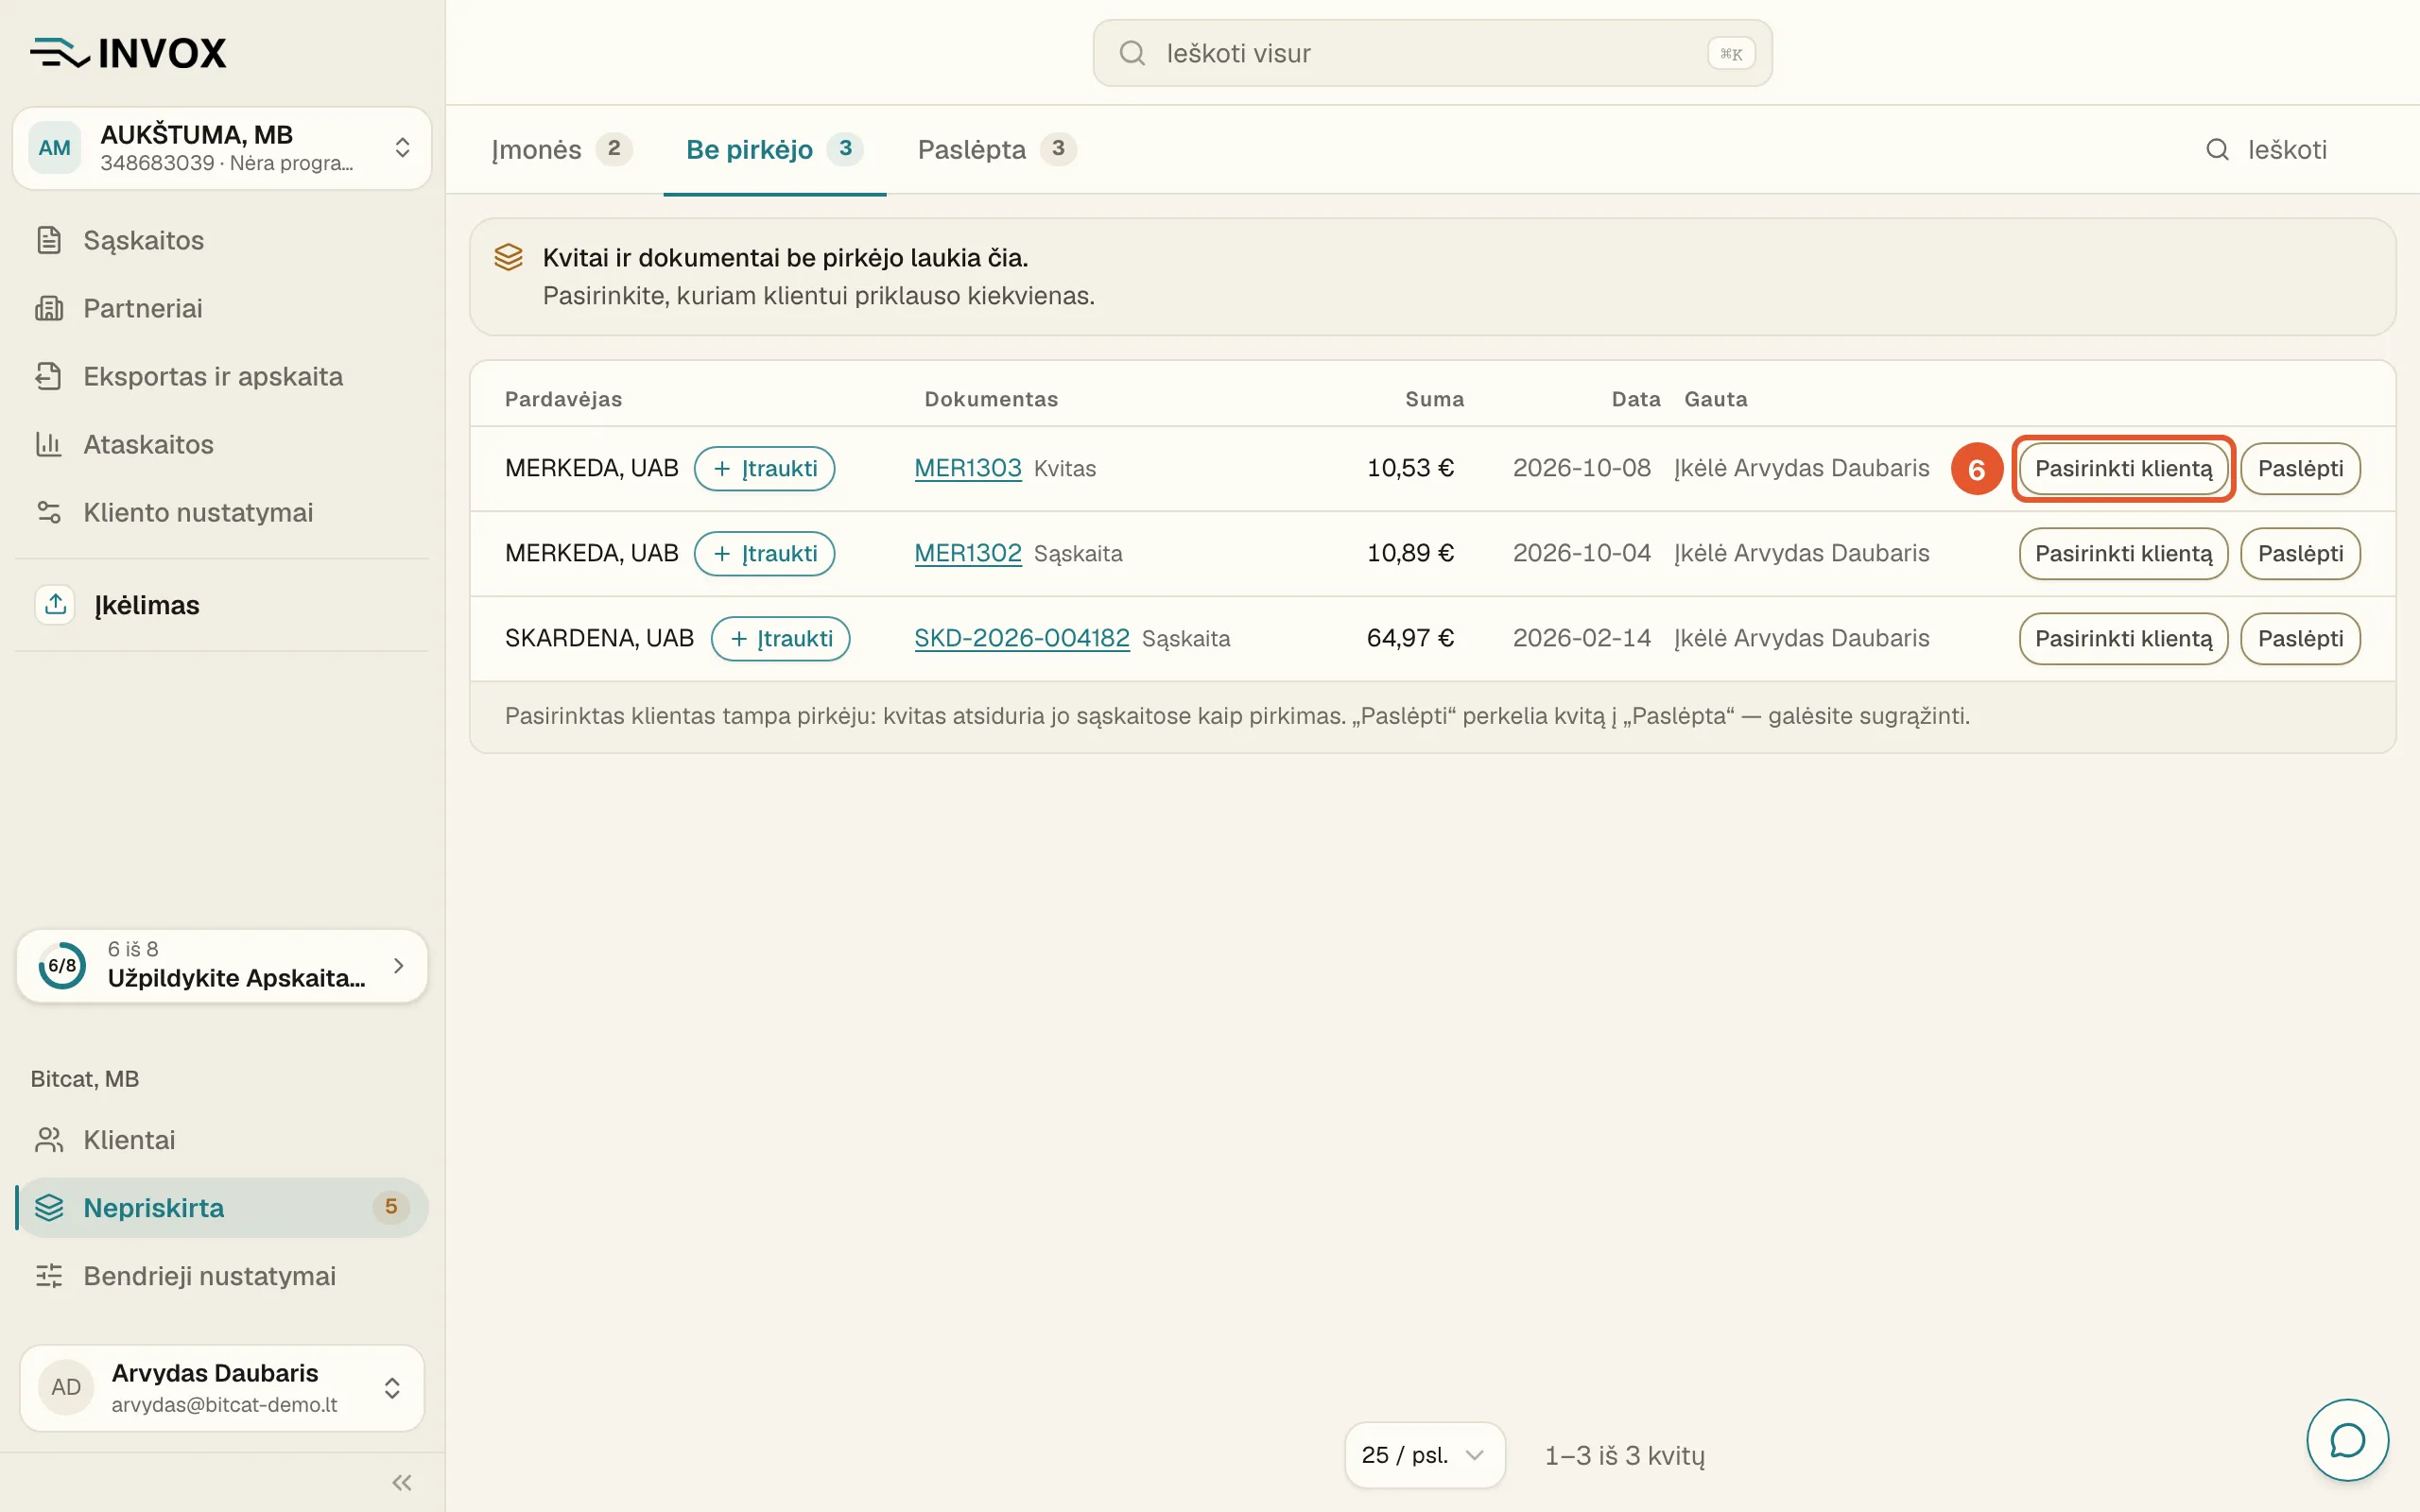Open Ataskaitos chart icon in sidebar
The image size is (2420, 1512).
tap(49, 444)
